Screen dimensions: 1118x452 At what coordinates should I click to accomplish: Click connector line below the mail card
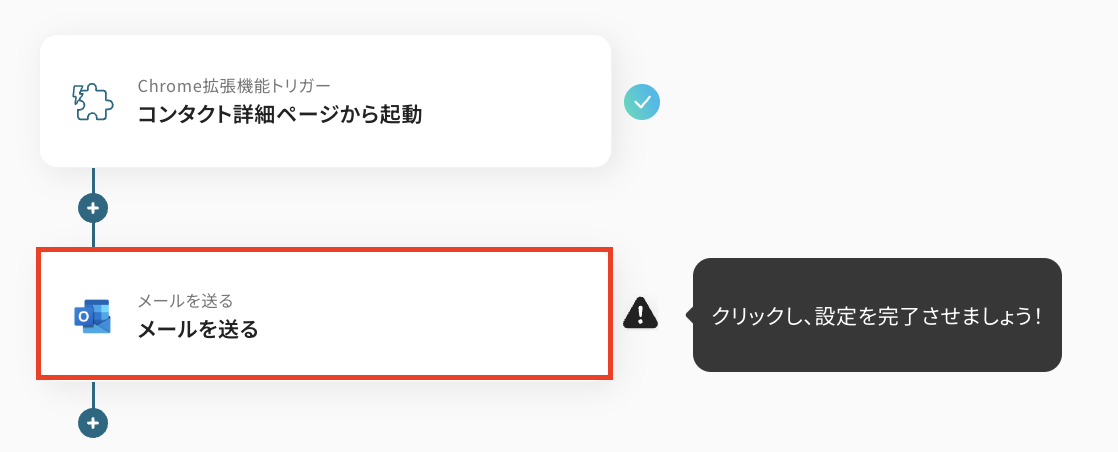[93, 393]
